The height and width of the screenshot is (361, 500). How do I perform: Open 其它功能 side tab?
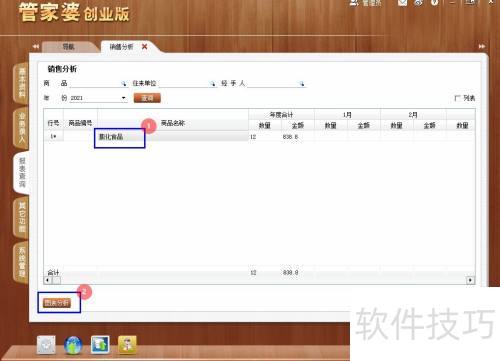pos(22,217)
